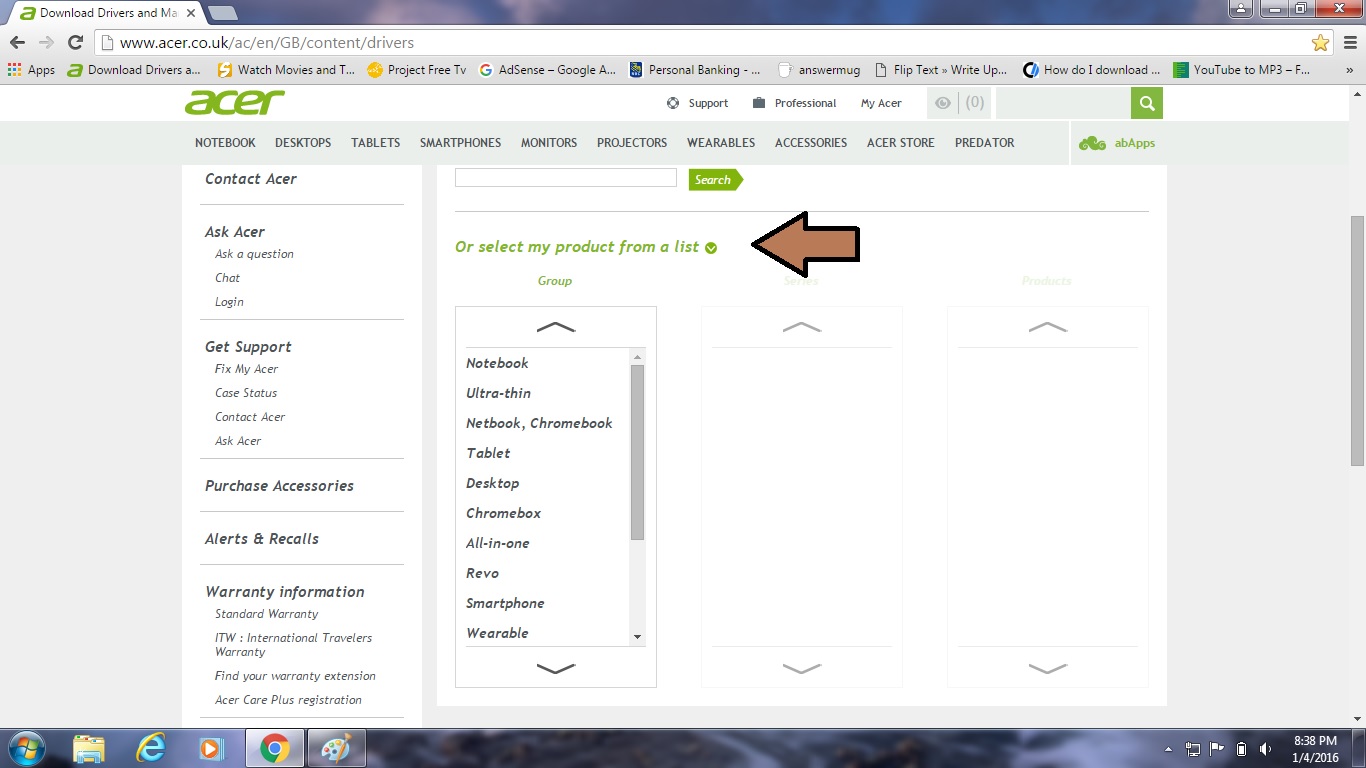
Task: Bookmark this page with the star icon
Action: [1321, 43]
